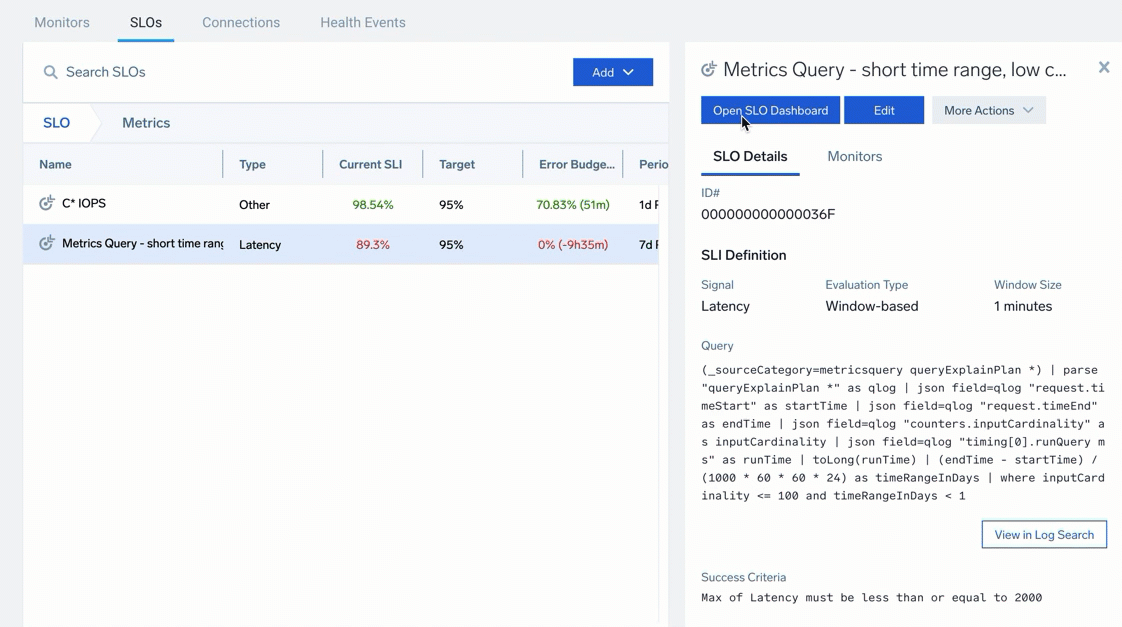Sort table by Name column header
The image size is (1122, 627).
56,164
